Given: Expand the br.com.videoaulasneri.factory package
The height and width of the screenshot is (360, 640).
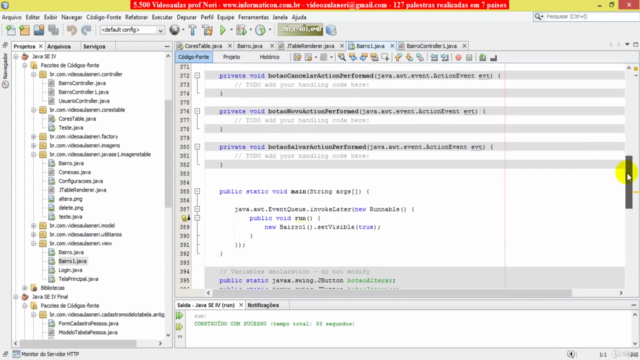Looking at the screenshot, I should click(x=34, y=136).
